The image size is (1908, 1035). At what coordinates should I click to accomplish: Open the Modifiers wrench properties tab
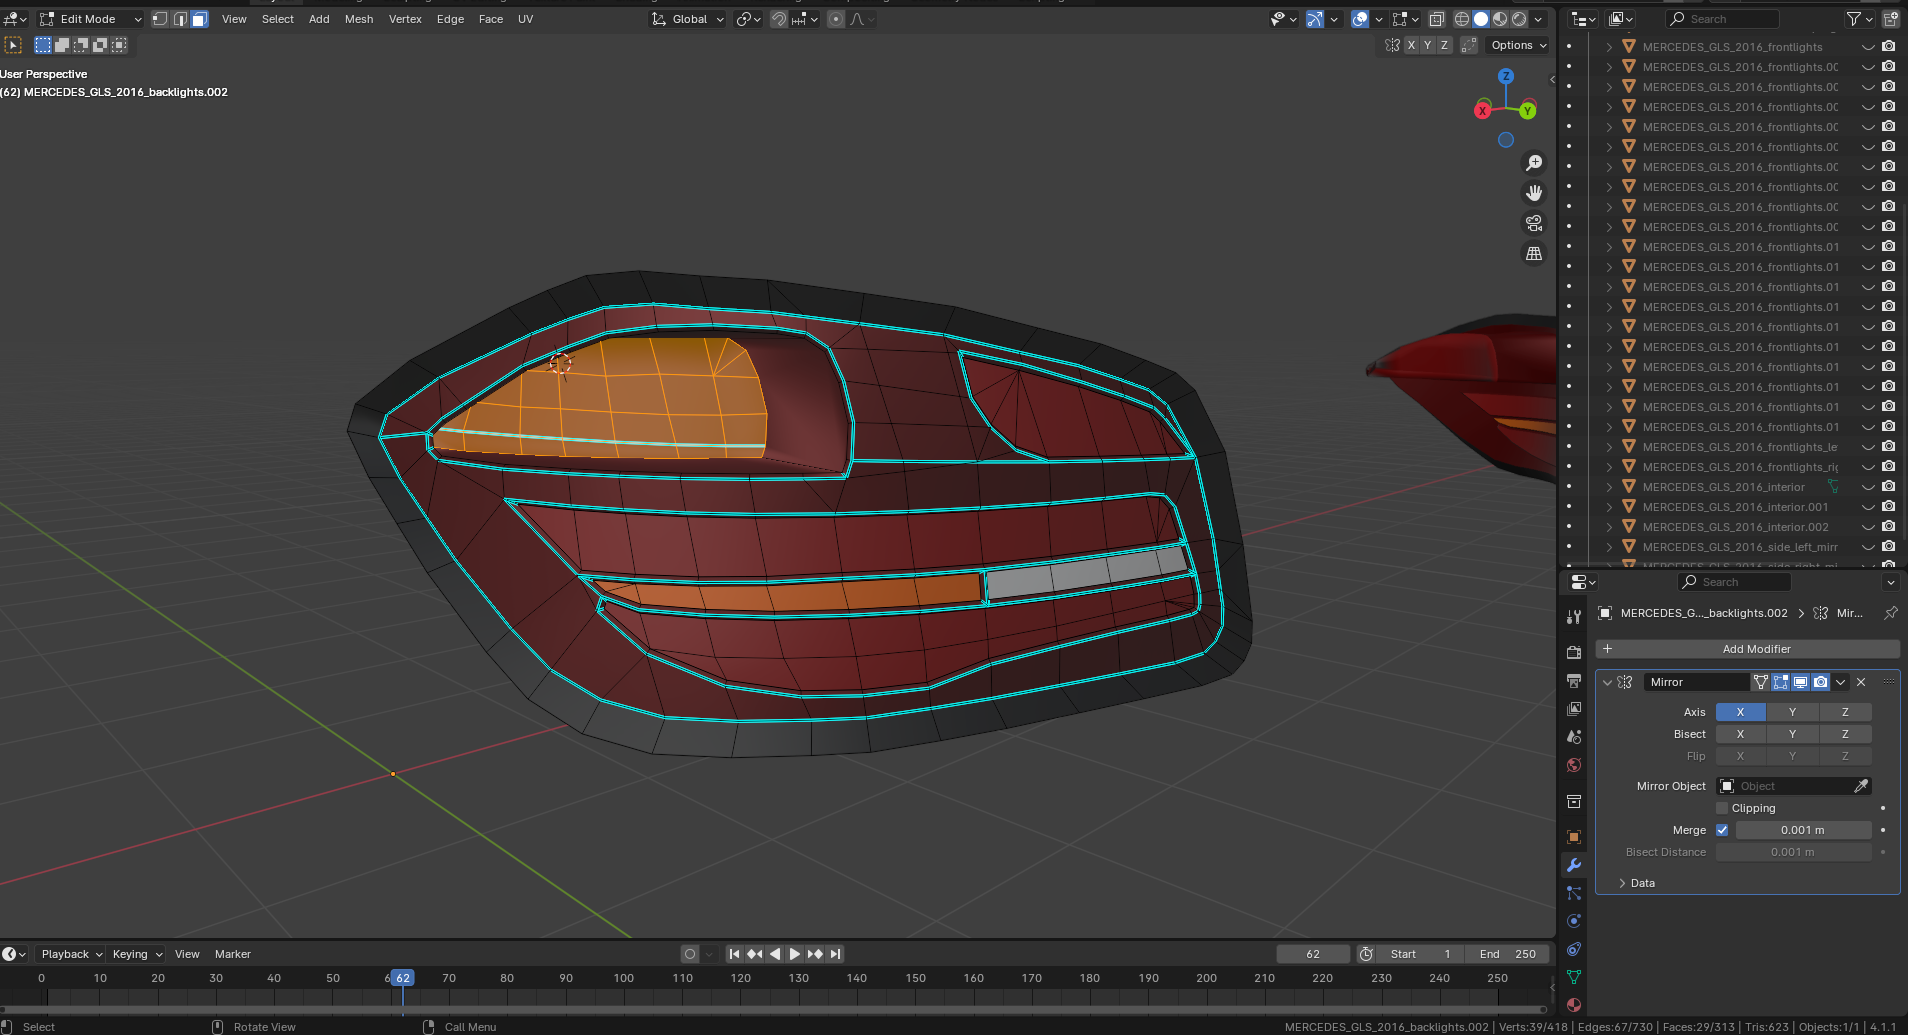(1574, 865)
